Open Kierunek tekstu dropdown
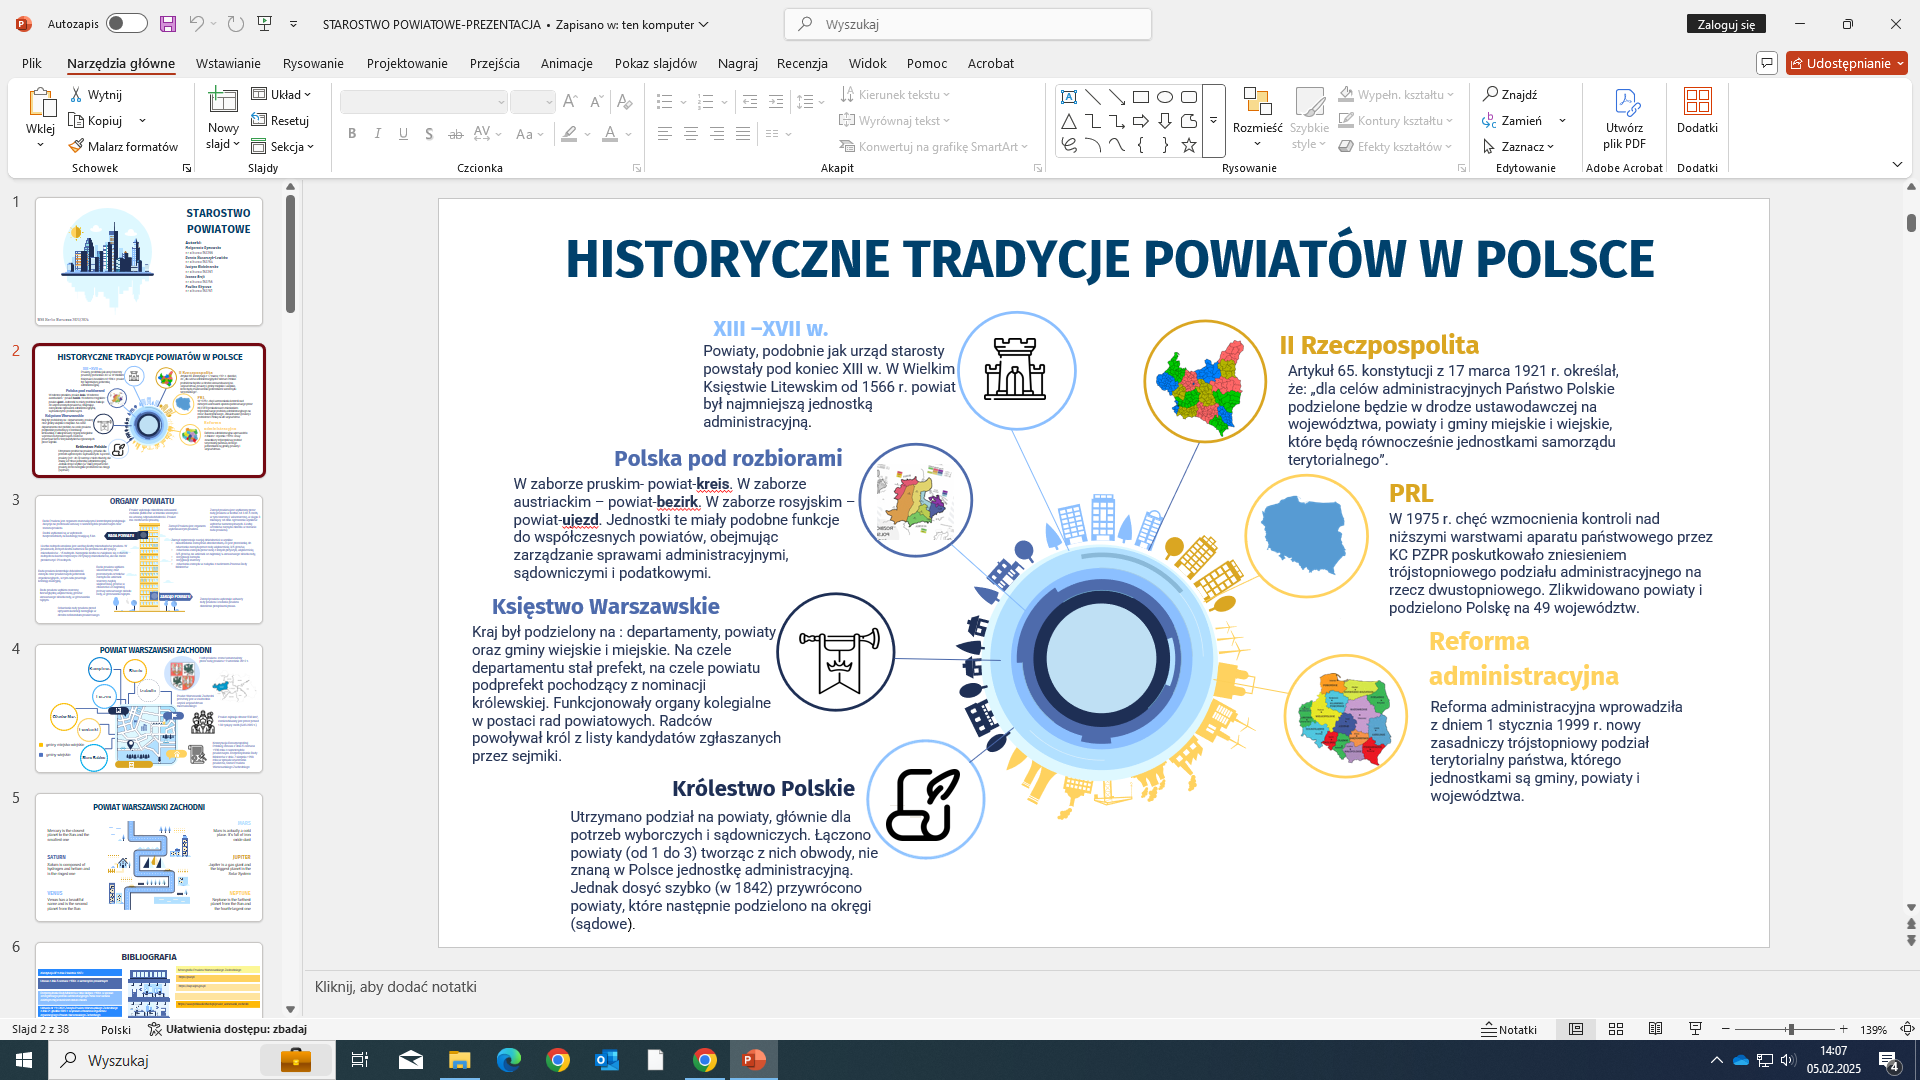This screenshot has width=1920, height=1080. click(x=896, y=94)
